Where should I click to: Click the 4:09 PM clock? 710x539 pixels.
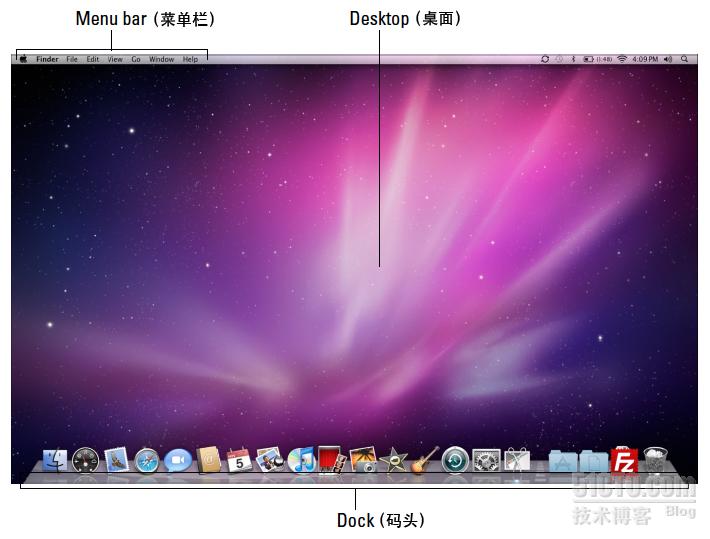645,59
